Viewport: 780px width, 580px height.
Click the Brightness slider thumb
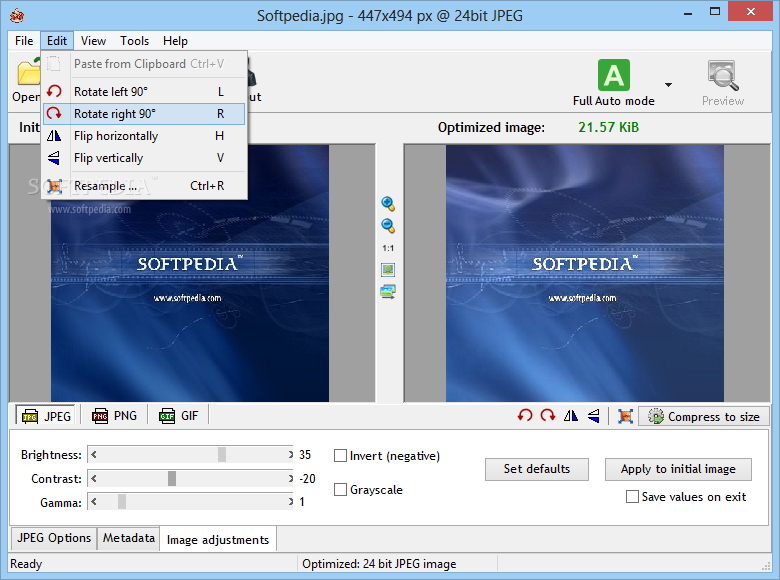222,454
